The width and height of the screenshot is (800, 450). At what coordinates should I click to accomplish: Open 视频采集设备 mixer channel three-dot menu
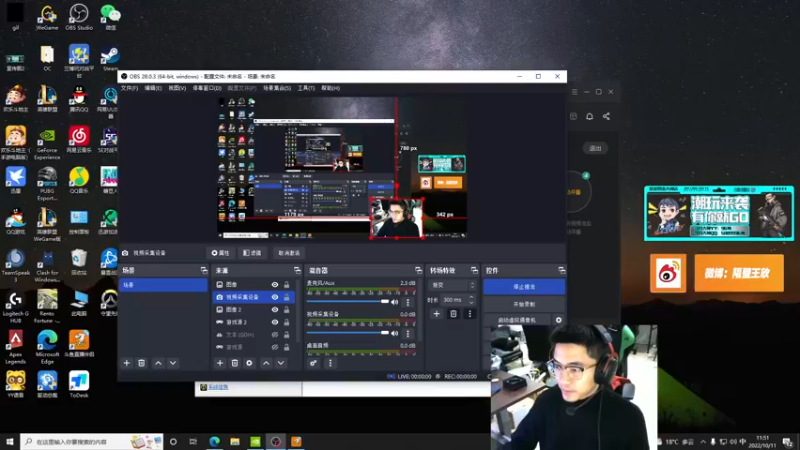[x=408, y=334]
